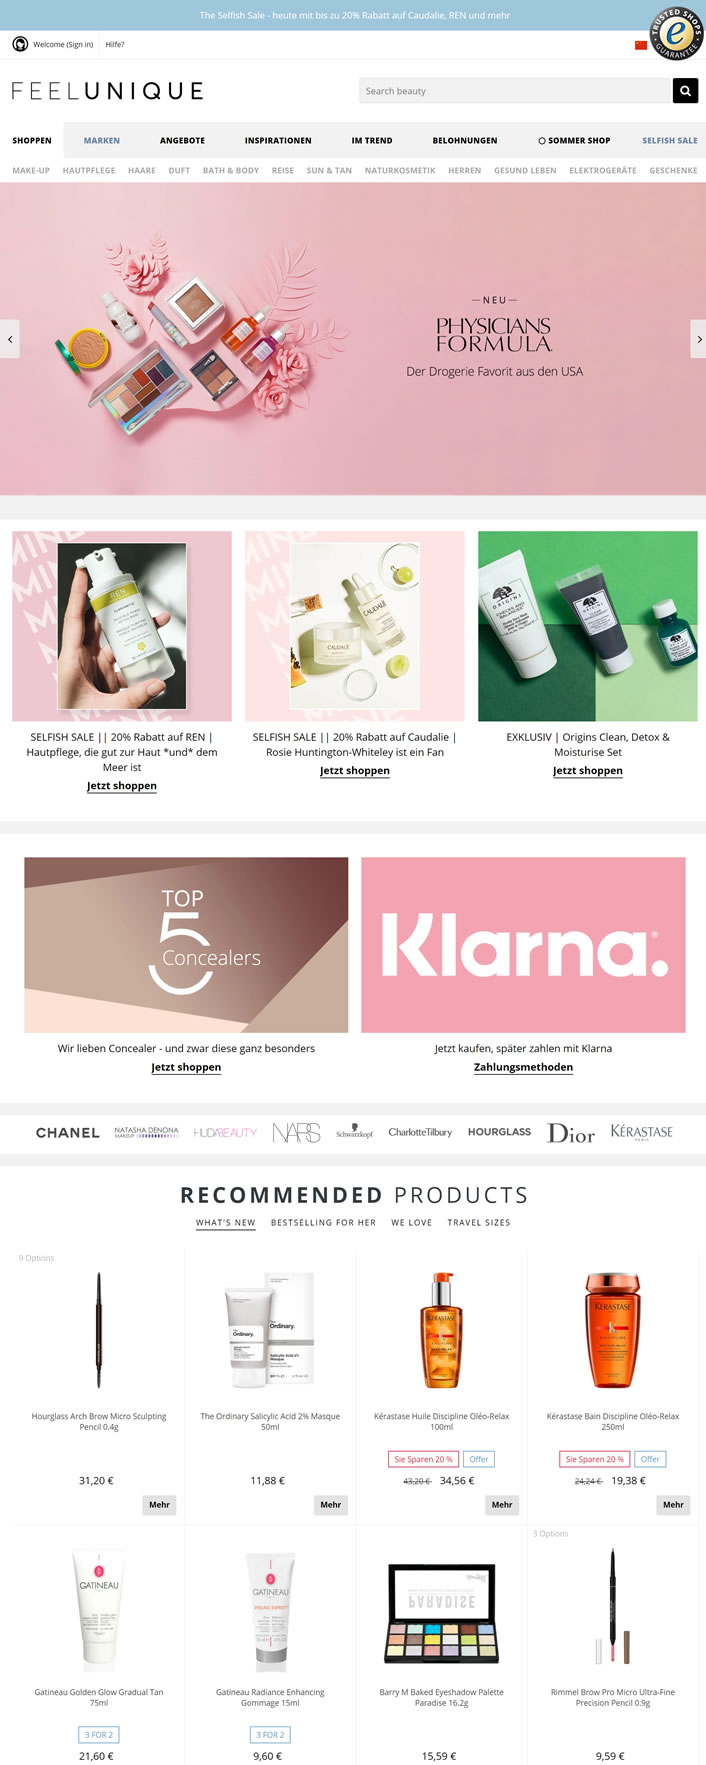The height and width of the screenshot is (1765, 706).
Task: Open the NARS brand logo
Action: click(x=296, y=1132)
